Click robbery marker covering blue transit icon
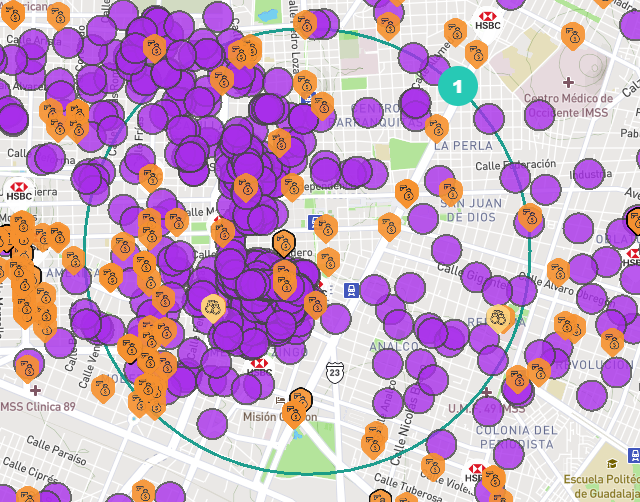The width and height of the screenshot is (640, 502). point(305,84)
